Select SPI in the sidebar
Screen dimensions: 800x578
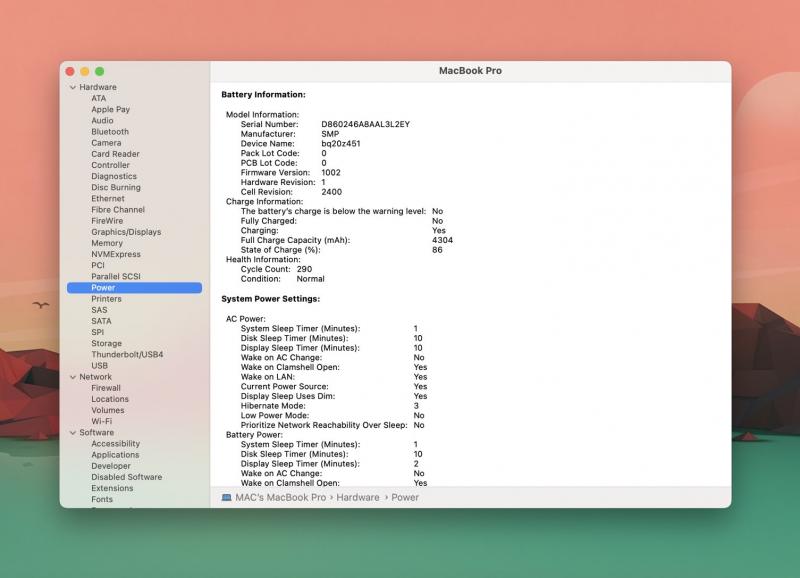click(97, 333)
